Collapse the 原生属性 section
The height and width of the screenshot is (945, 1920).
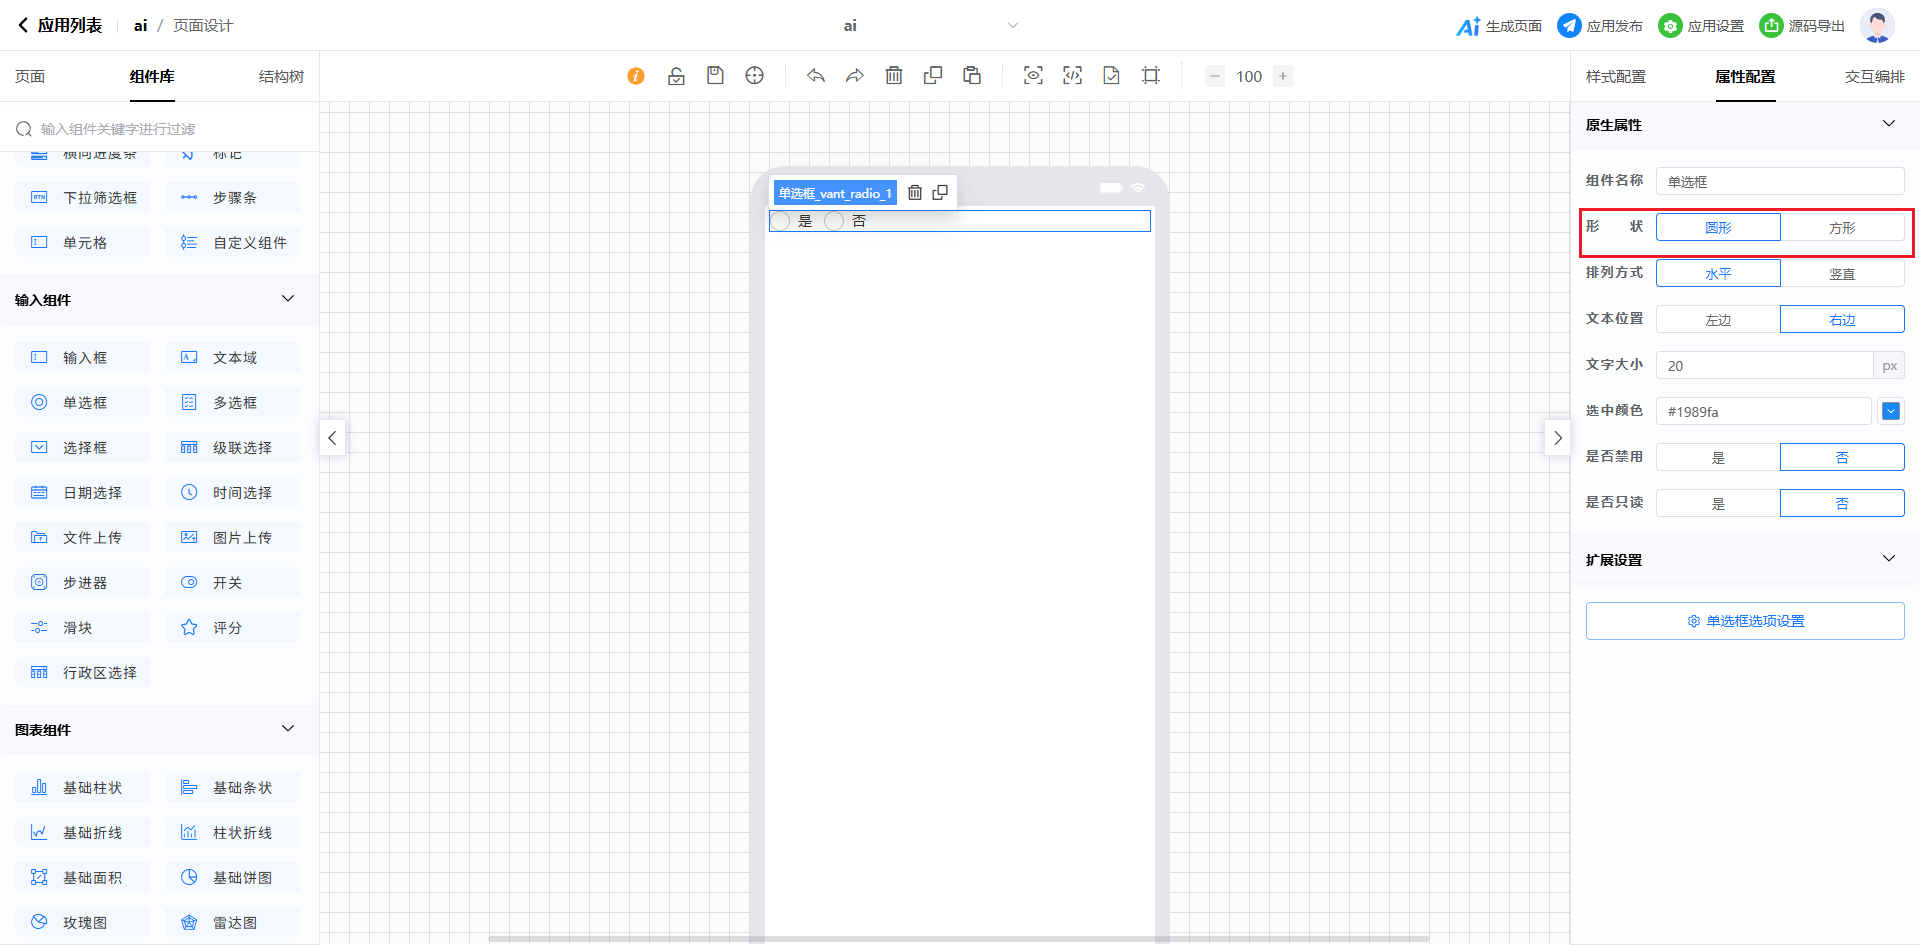(1889, 124)
